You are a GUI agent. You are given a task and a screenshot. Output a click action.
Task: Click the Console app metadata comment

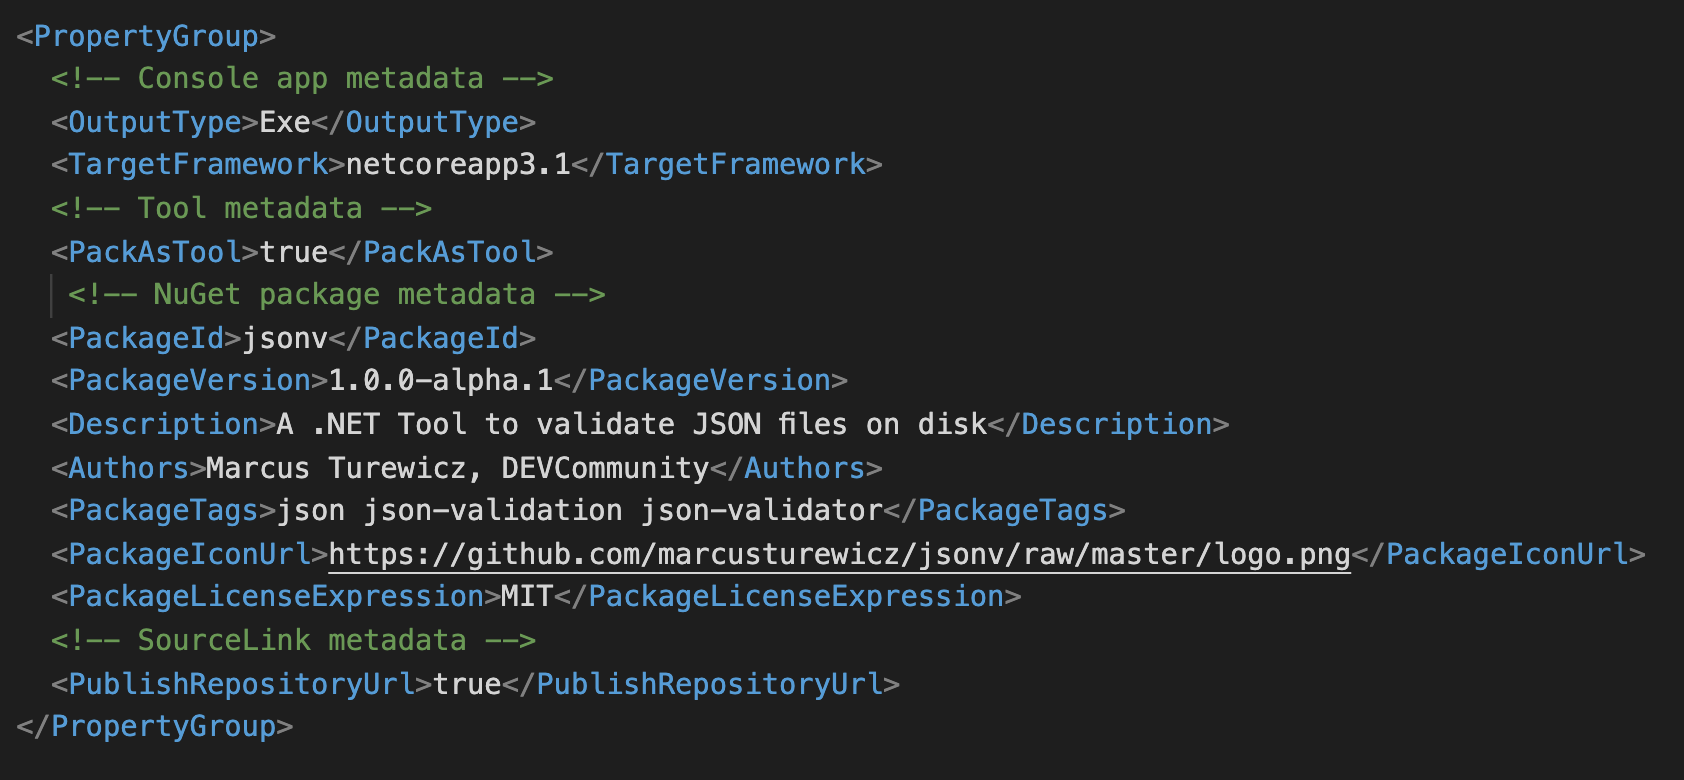(302, 79)
